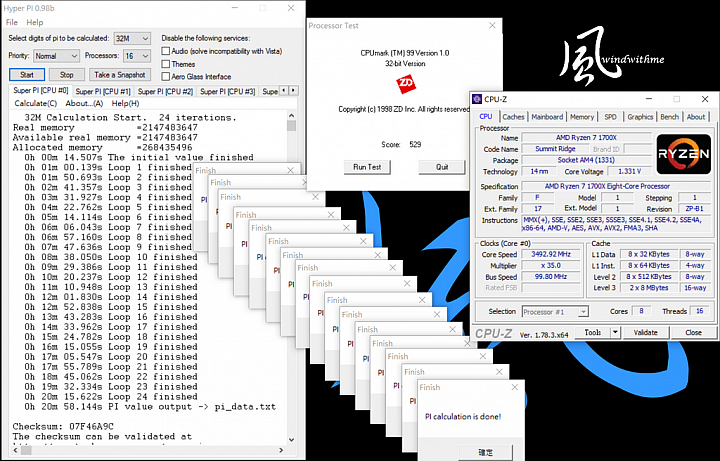Image resolution: width=720 pixels, height=461 pixels.
Task: Click the Package Socket AM4 (1331) field
Action: [586, 160]
